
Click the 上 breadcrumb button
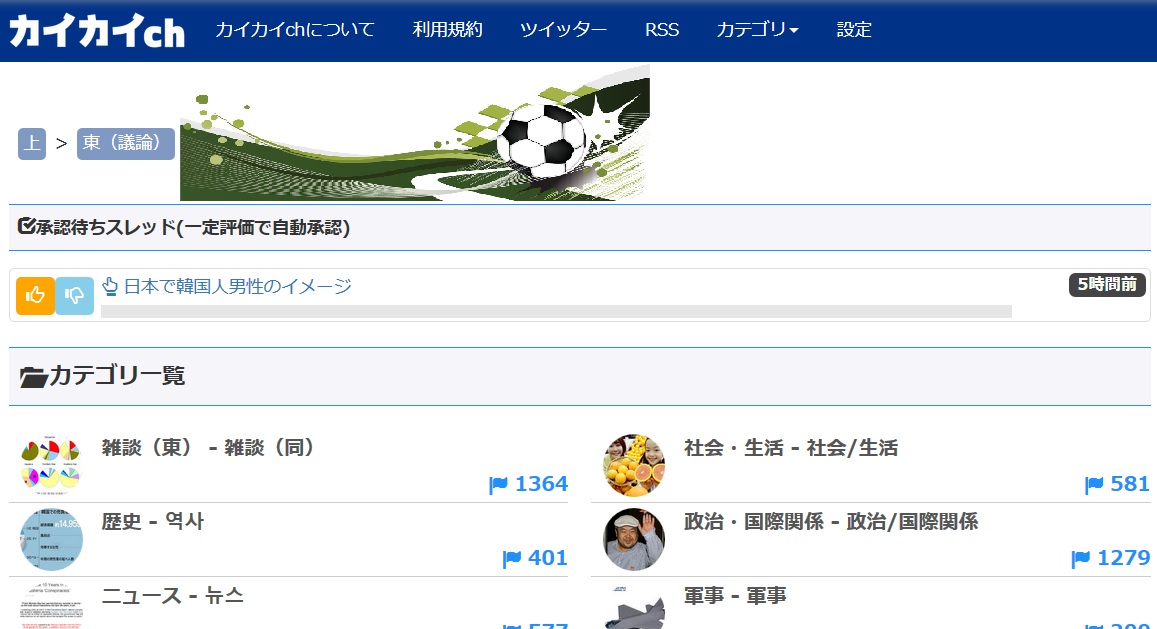32,143
